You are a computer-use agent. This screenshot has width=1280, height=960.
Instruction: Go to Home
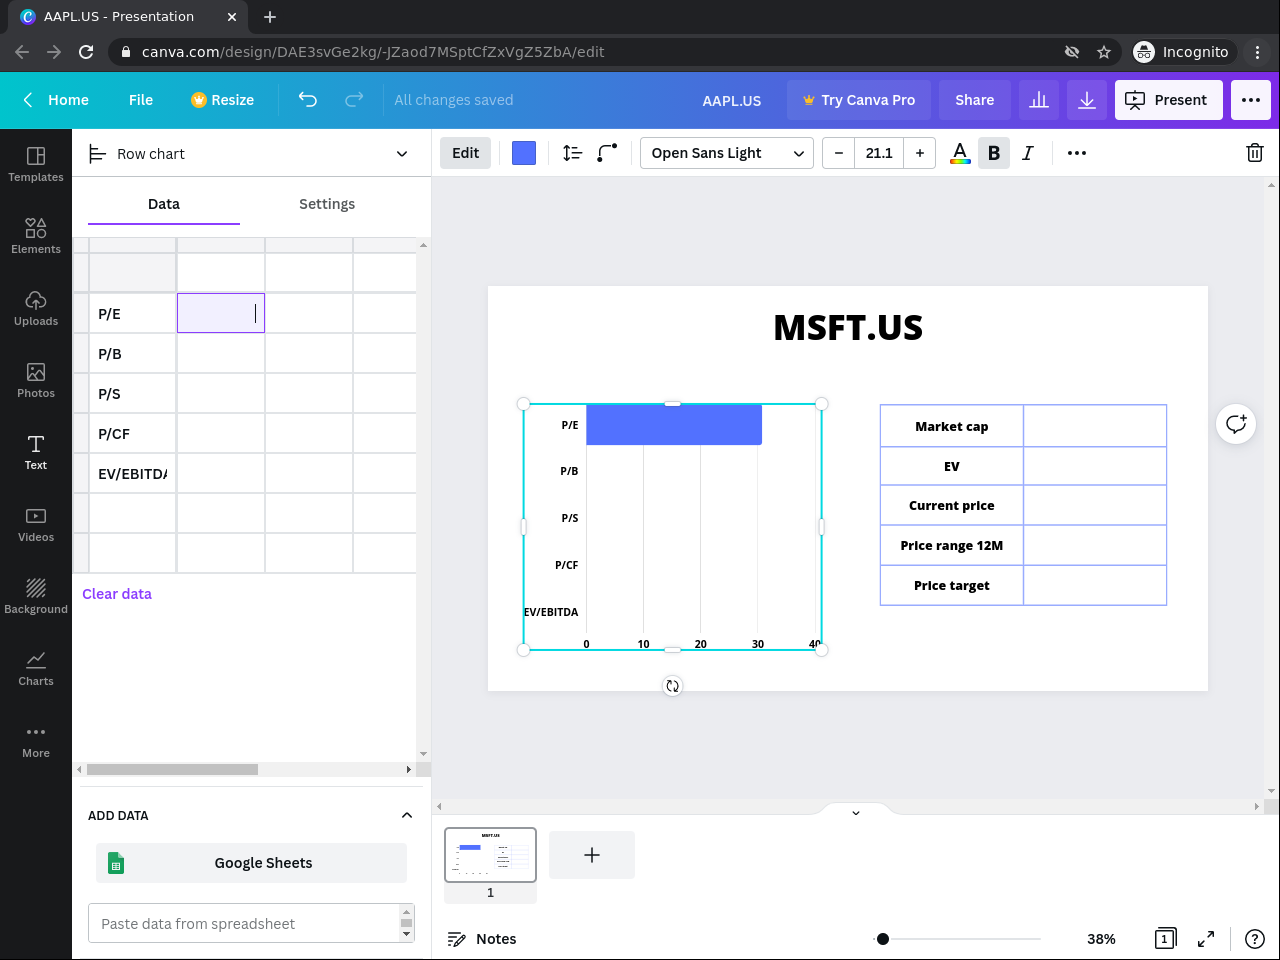56,100
